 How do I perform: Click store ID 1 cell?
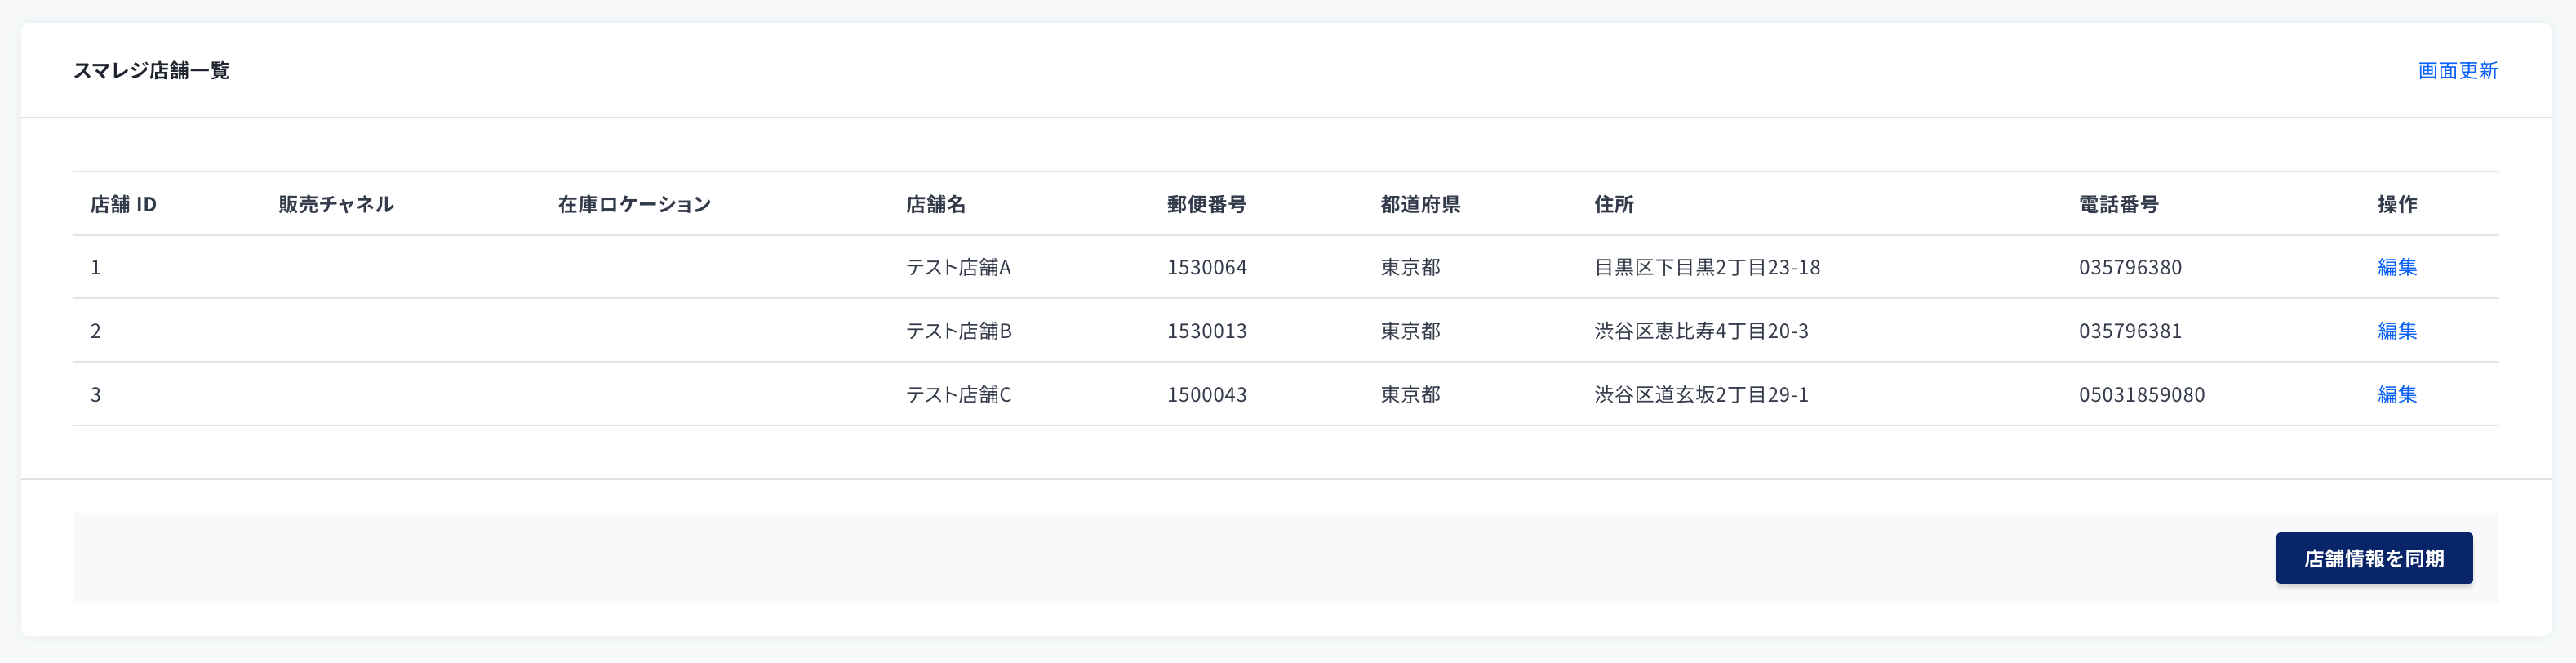[x=96, y=267]
